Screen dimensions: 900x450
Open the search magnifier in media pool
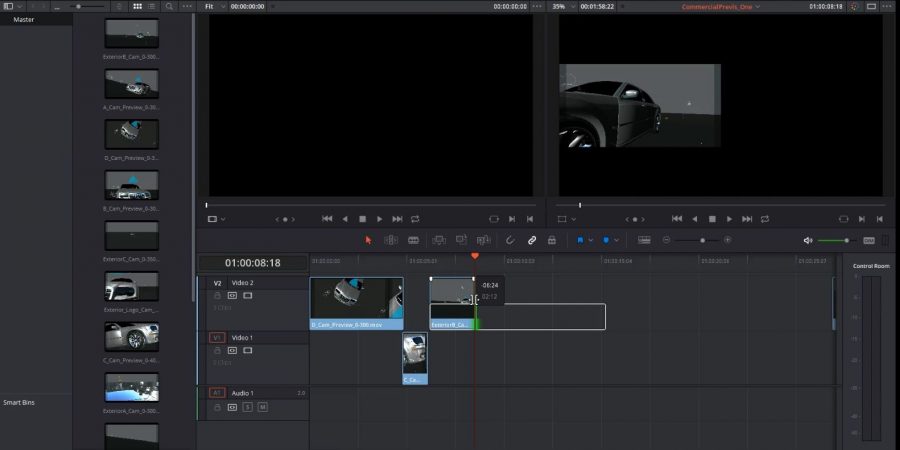(x=171, y=6)
